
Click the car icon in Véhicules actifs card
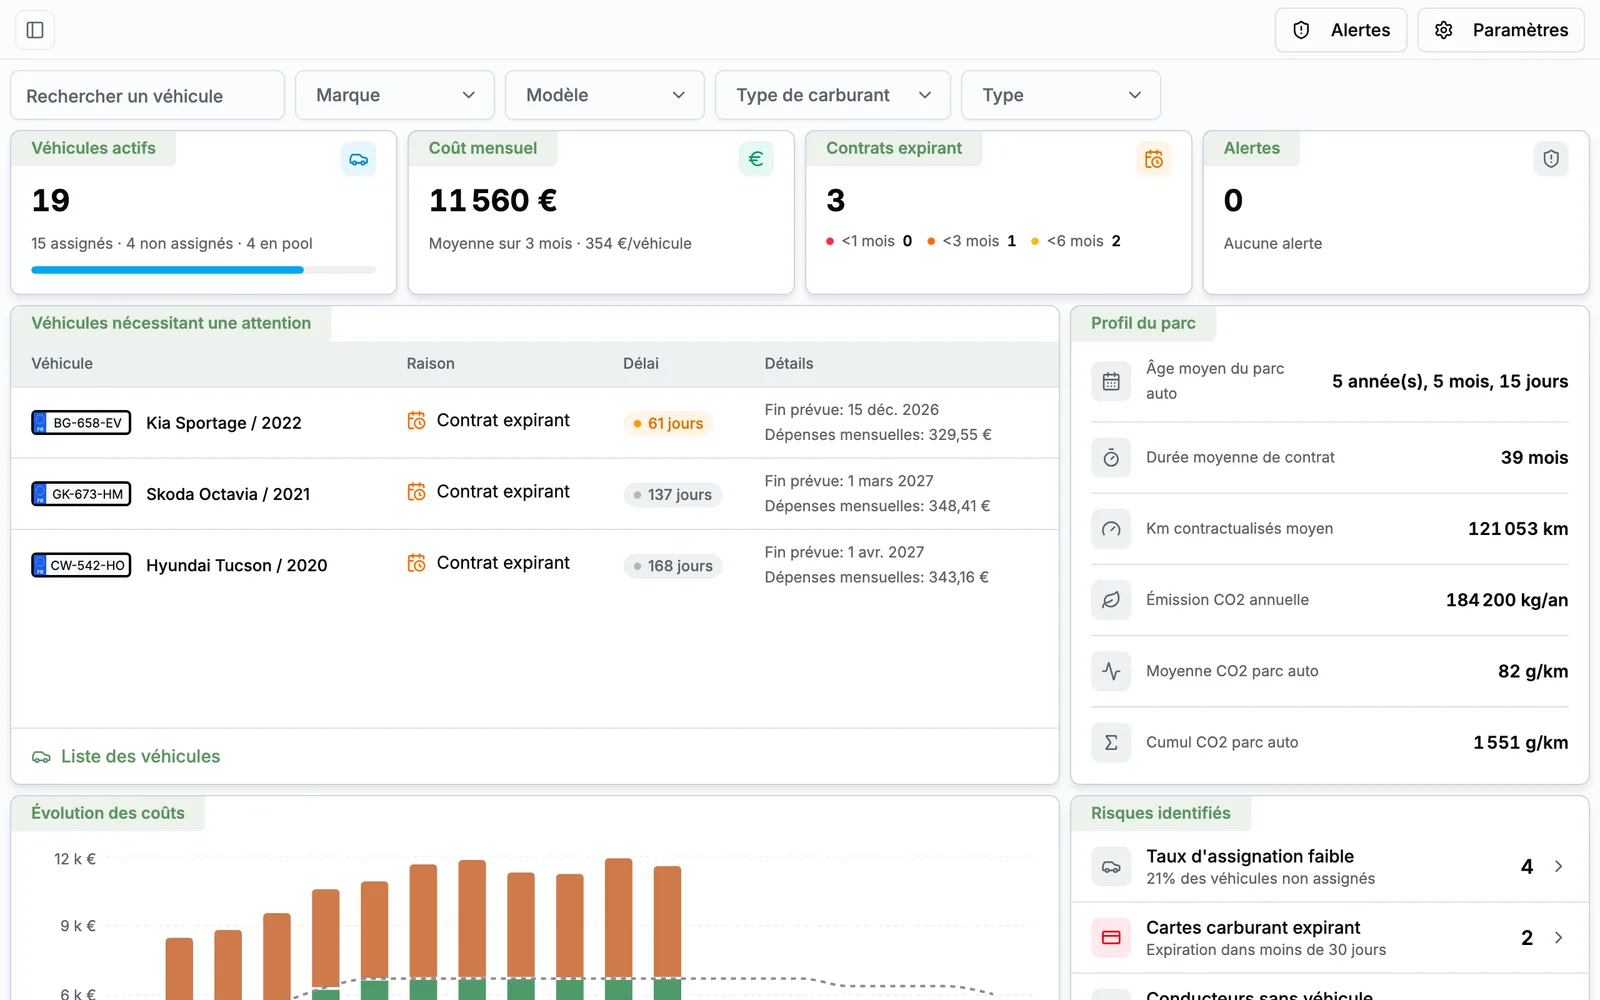[359, 159]
